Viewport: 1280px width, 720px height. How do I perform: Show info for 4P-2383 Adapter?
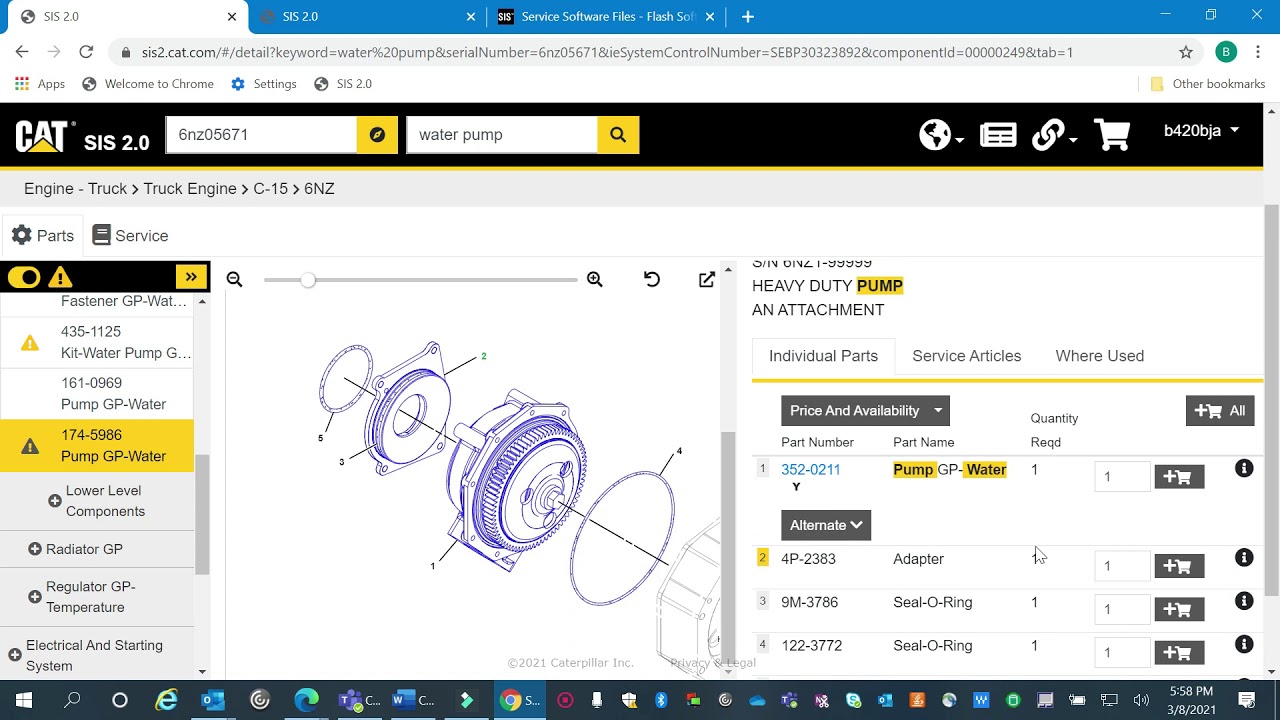[x=1244, y=558]
